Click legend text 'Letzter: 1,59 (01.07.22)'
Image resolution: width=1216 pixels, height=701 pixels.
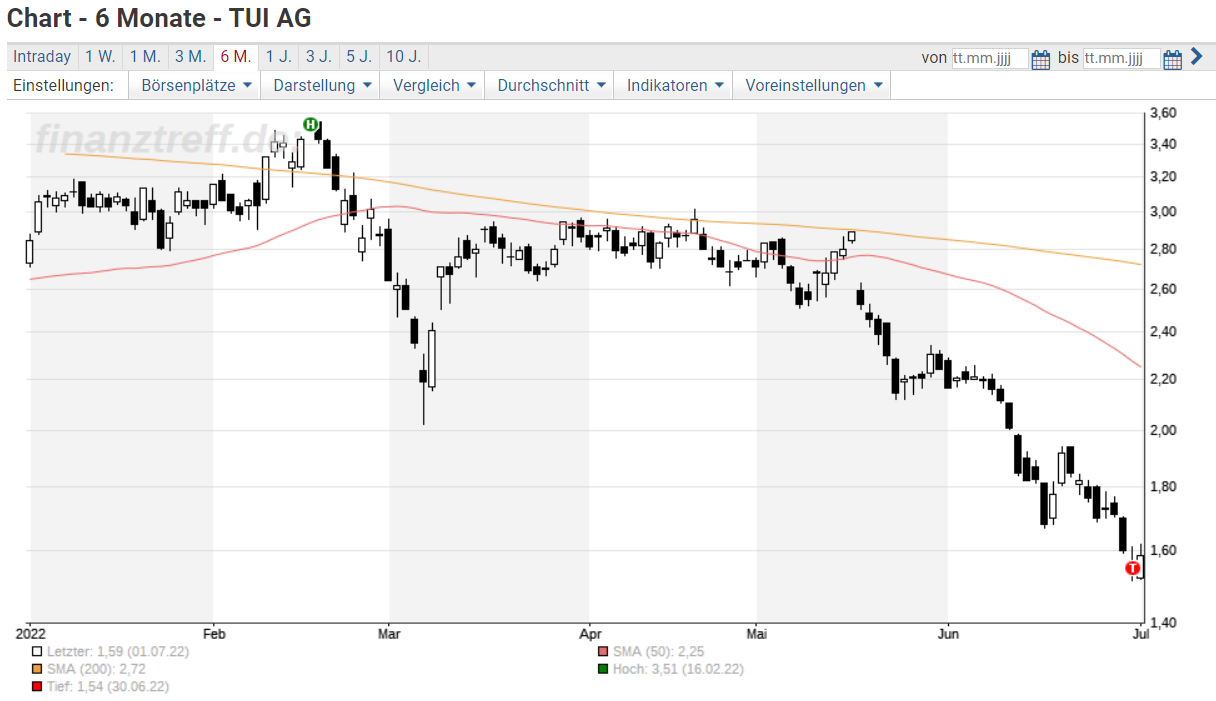118,651
